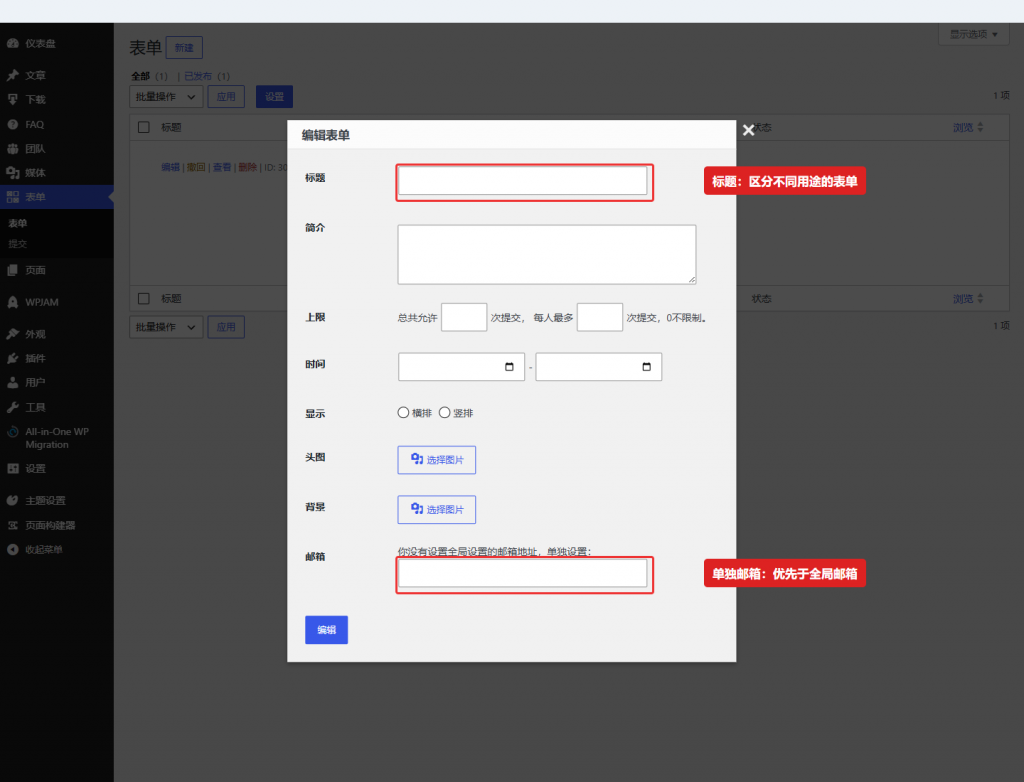Click the 团队 group icon in sidebar

pyautogui.click(x=12, y=148)
